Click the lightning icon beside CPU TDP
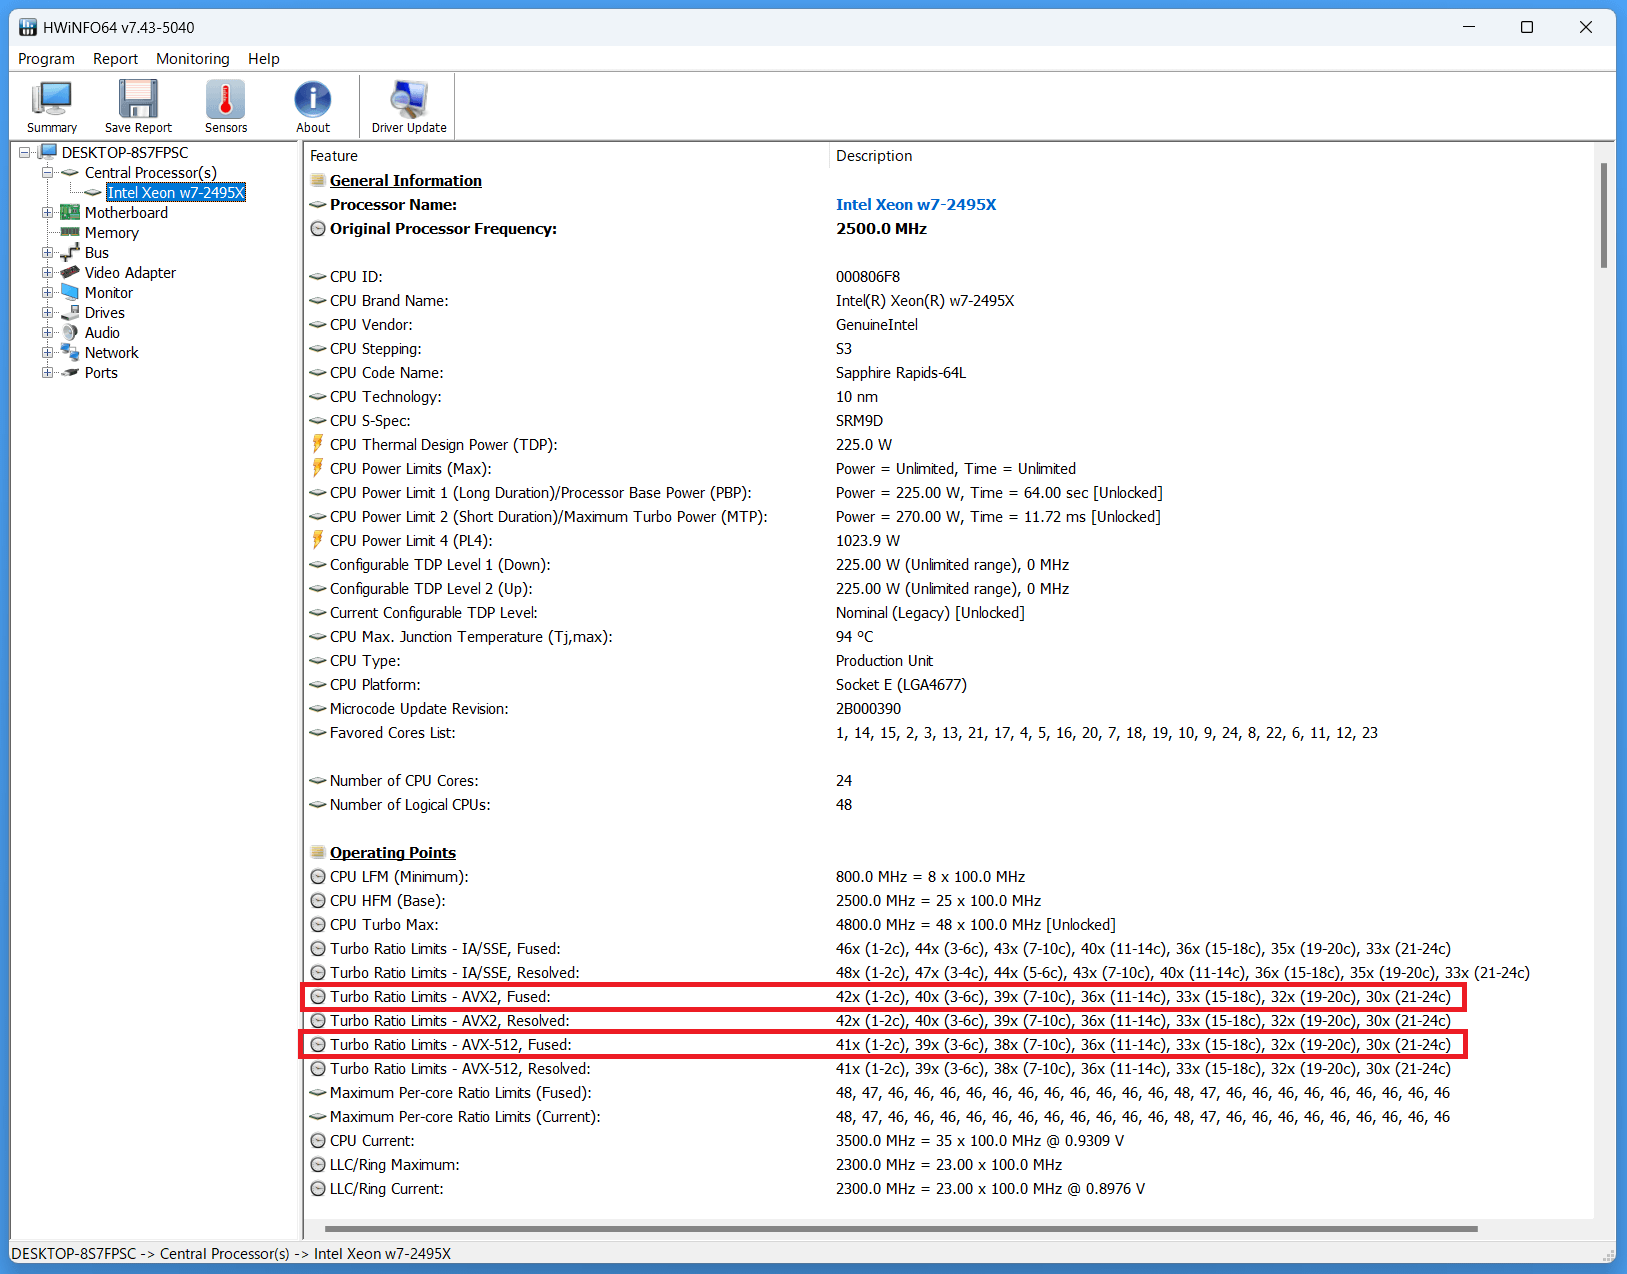The height and width of the screenshot is (1274, 1627). tap(318, 444)
